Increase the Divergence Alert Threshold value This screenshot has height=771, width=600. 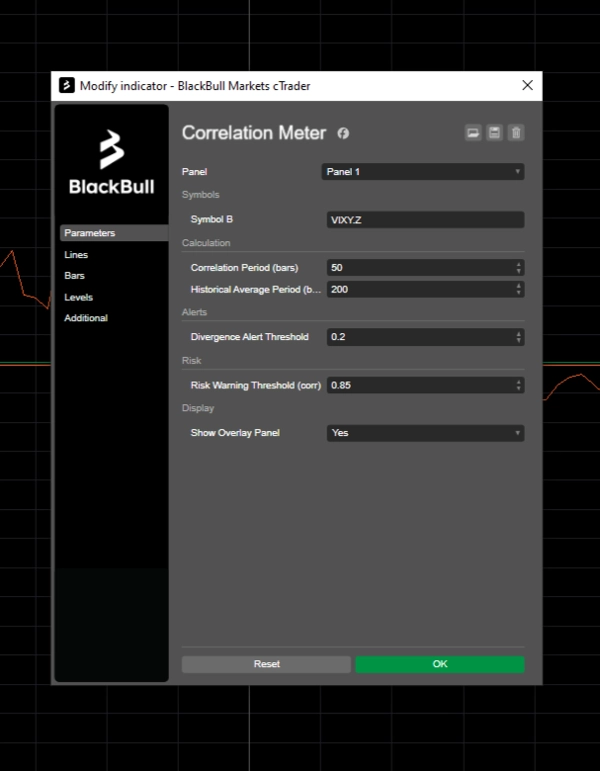518,334
